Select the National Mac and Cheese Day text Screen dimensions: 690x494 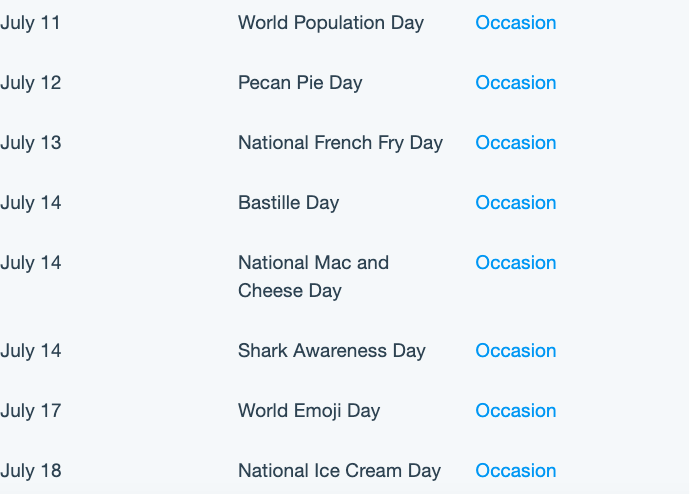tap(313, 277)
